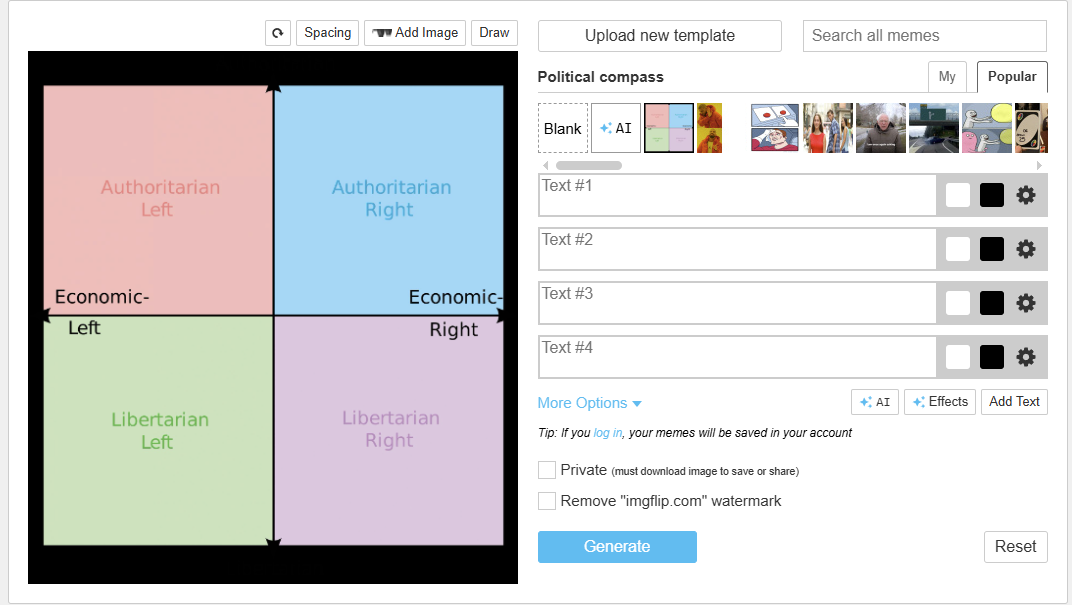
Task: Open the settings gear for Text #4
Action: point(1026,357)
